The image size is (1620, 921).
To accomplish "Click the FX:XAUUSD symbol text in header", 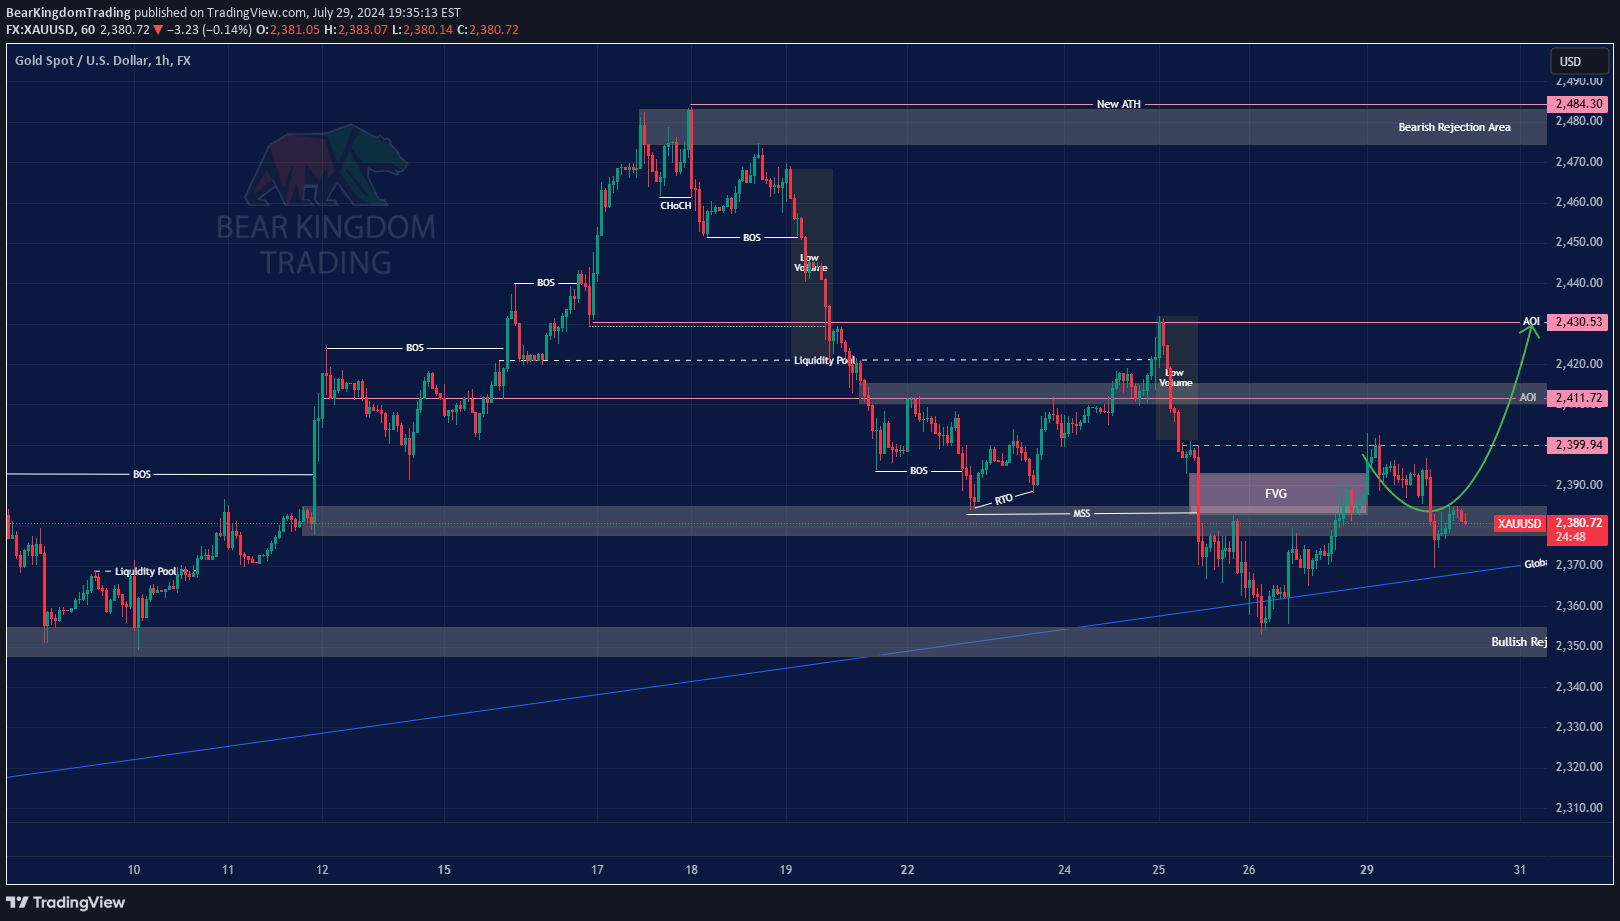I will point(40,30).
